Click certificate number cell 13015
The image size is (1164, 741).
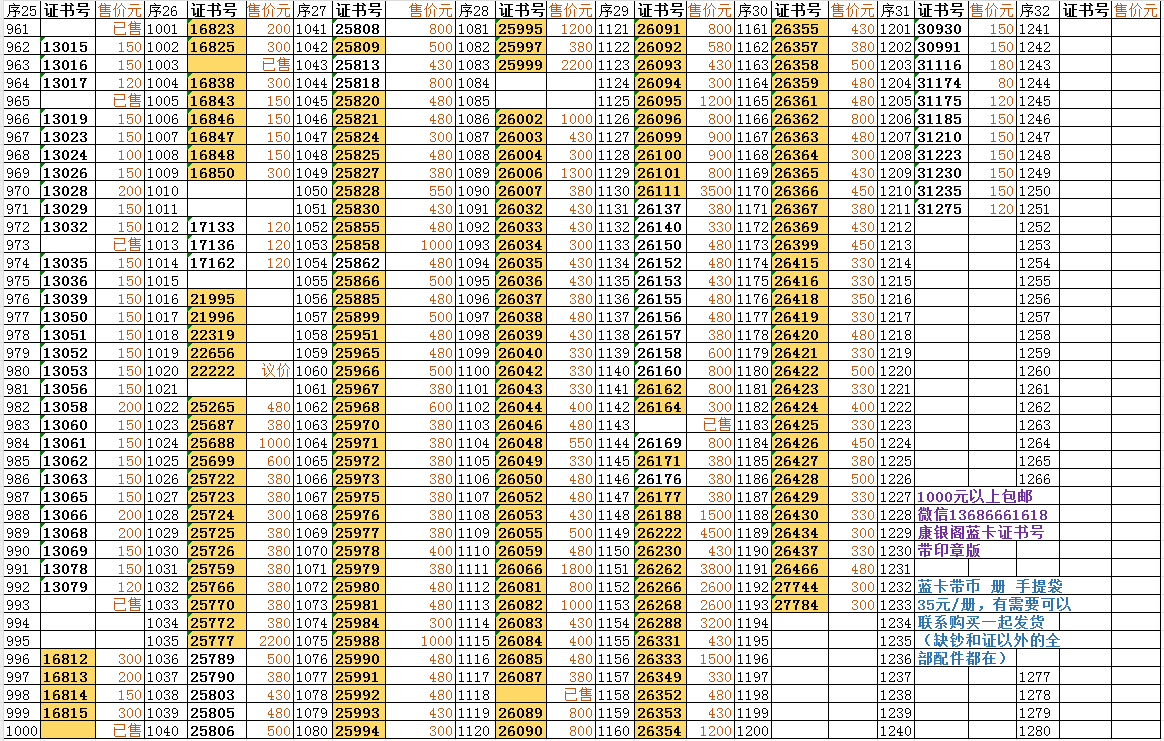click(x=67, y=47)
